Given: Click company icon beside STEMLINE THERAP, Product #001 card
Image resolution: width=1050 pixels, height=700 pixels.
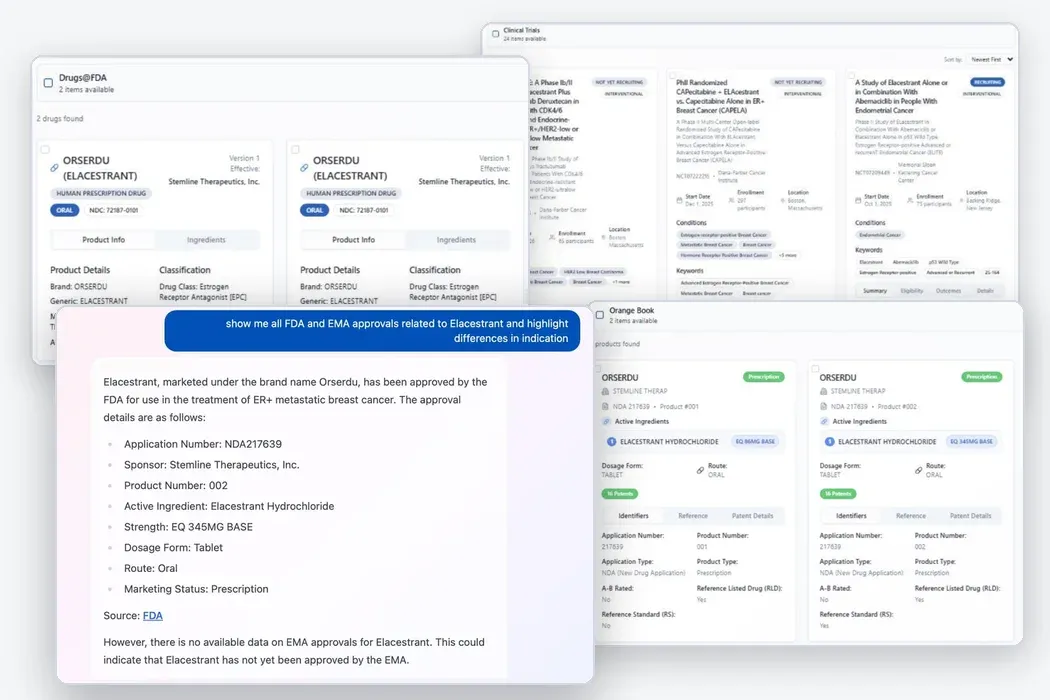Looking at the screenshot, I should click(x=605, y=391).
